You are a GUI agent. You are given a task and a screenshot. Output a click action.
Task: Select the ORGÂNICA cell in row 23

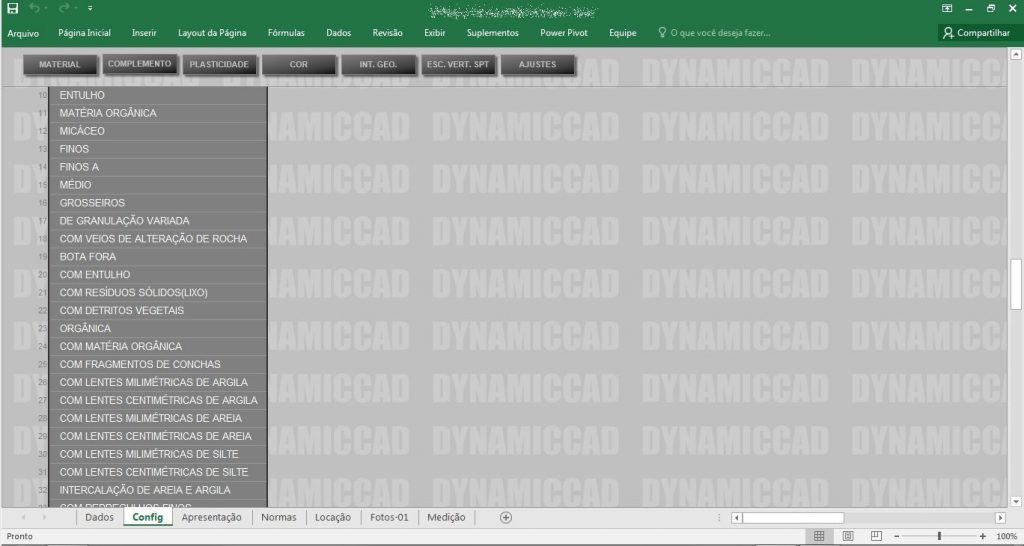point(158,329)
